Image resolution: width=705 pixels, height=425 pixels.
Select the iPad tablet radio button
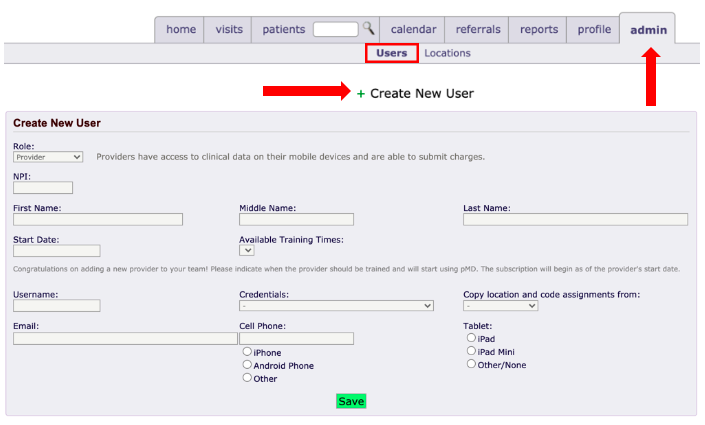pos(471,338)
